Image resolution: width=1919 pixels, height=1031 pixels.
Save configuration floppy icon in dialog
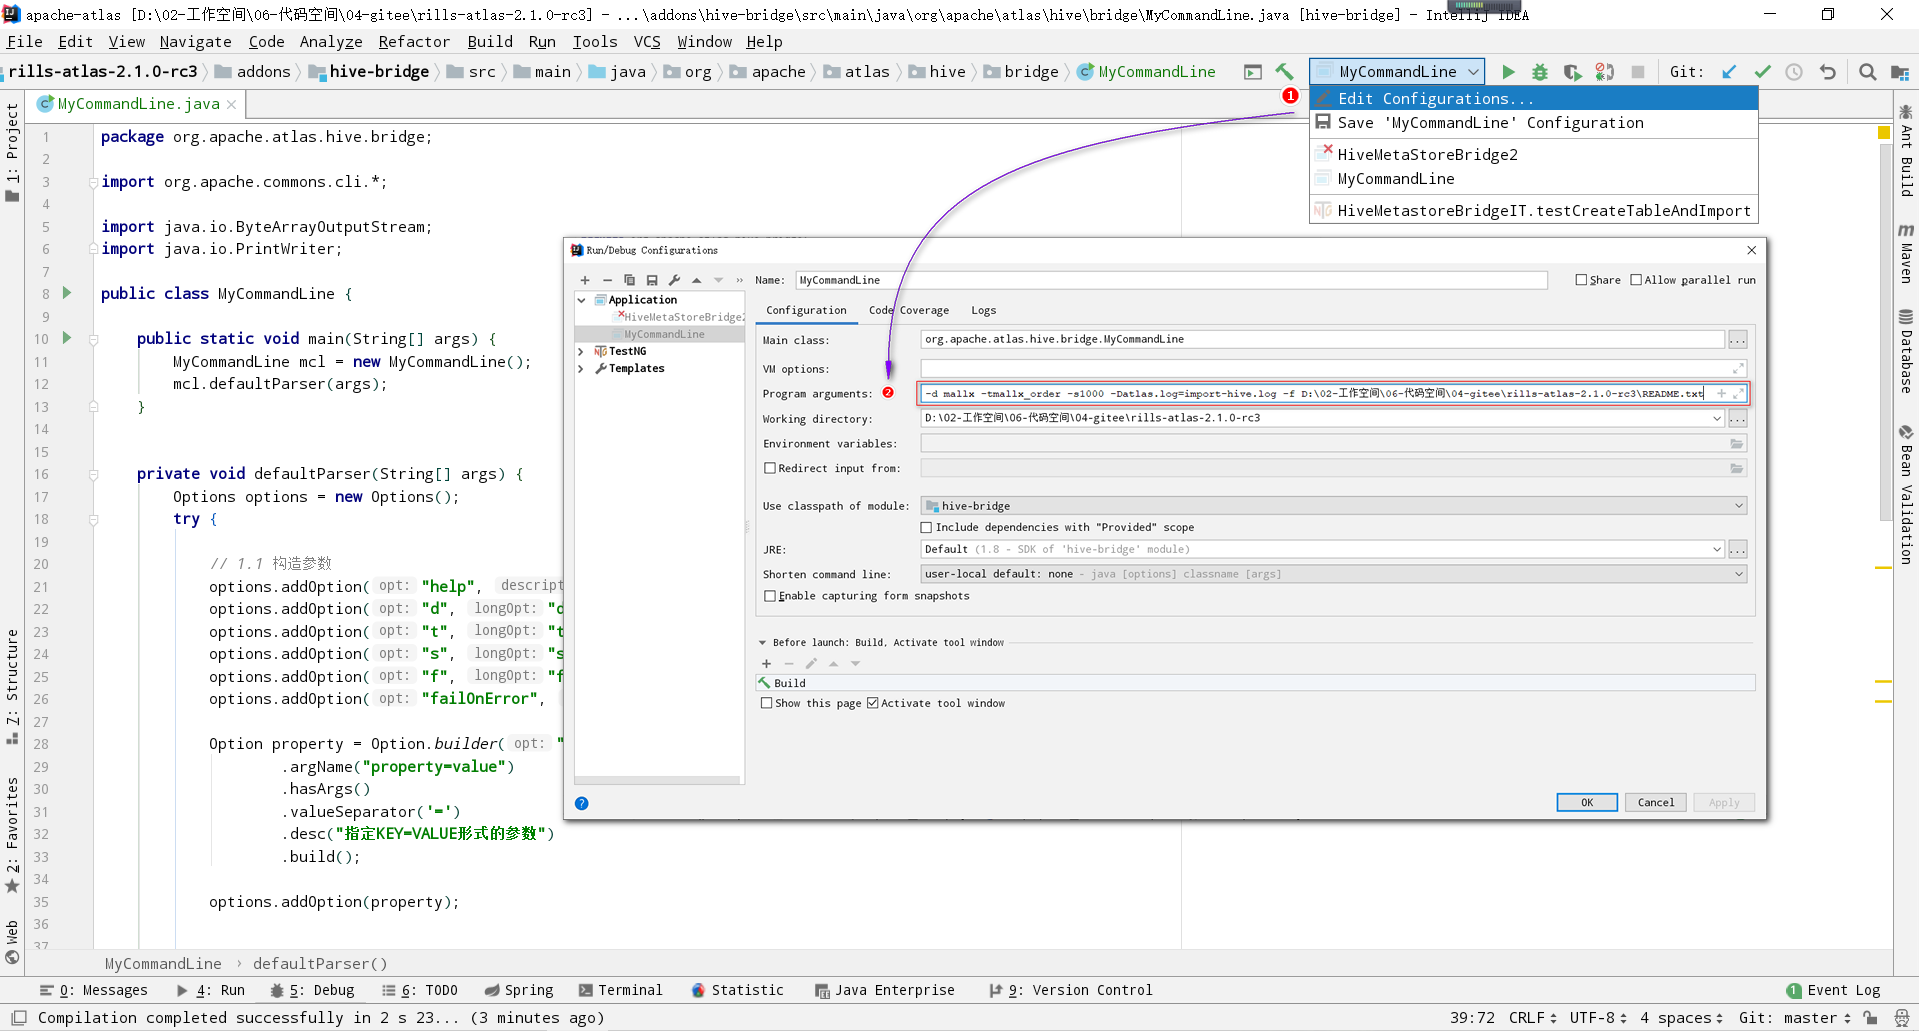point(652,280)
